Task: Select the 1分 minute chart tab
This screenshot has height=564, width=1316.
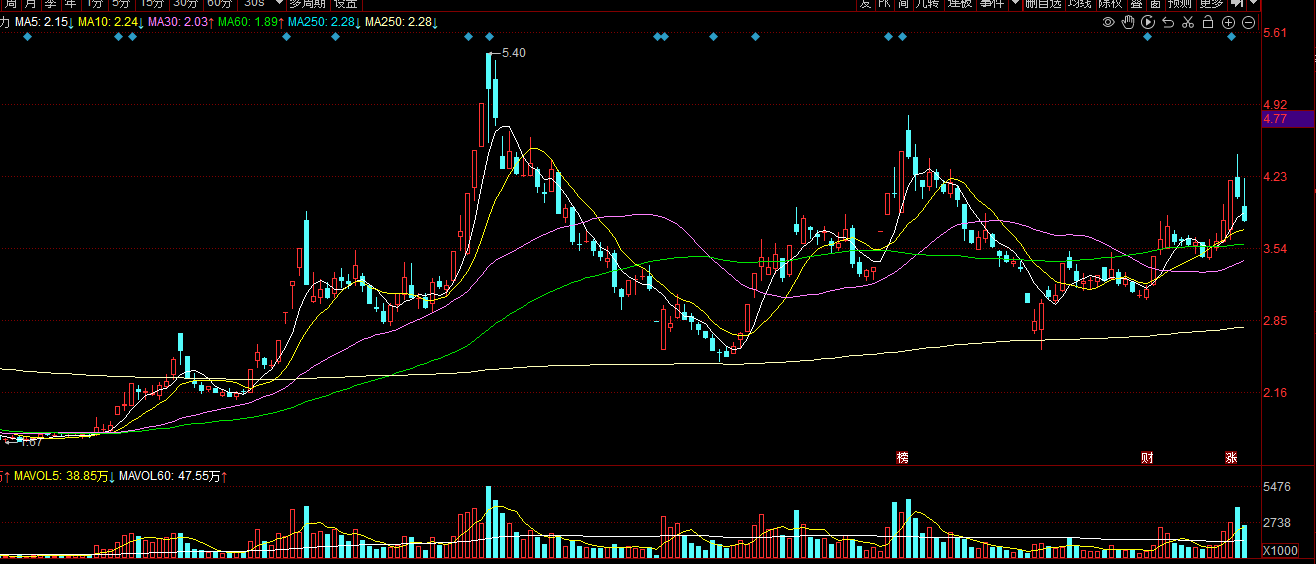Action: (95, 4)
